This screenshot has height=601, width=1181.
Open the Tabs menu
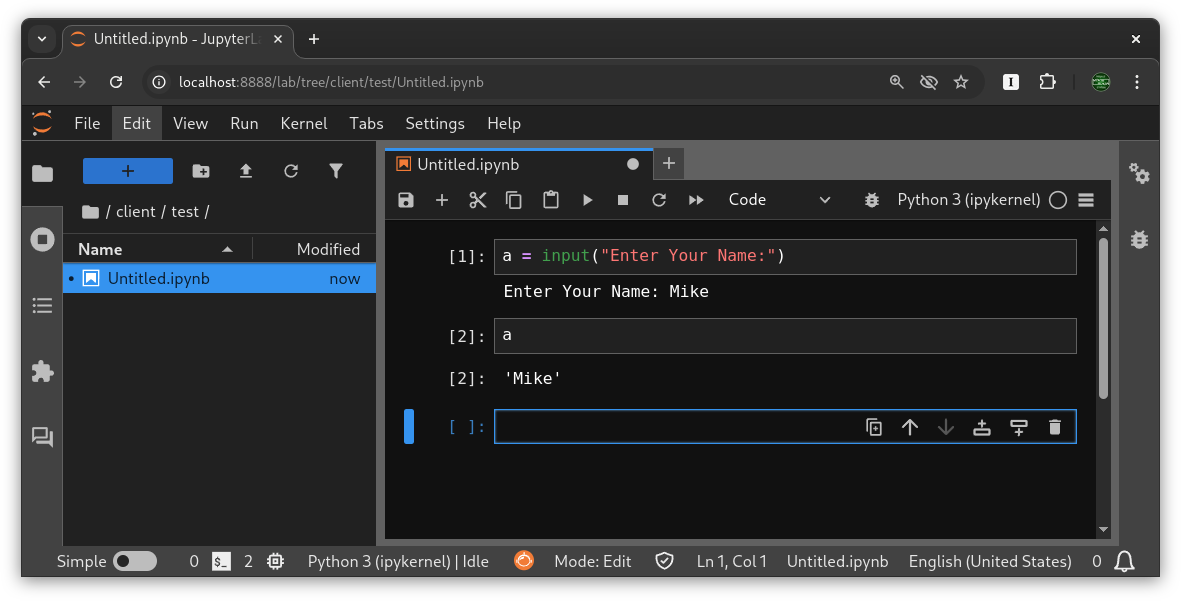(366, 124)
